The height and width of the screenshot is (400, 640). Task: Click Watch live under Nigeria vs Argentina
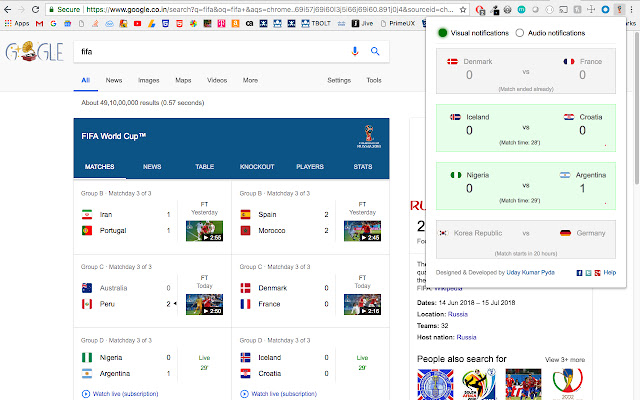tap(120, 394)
